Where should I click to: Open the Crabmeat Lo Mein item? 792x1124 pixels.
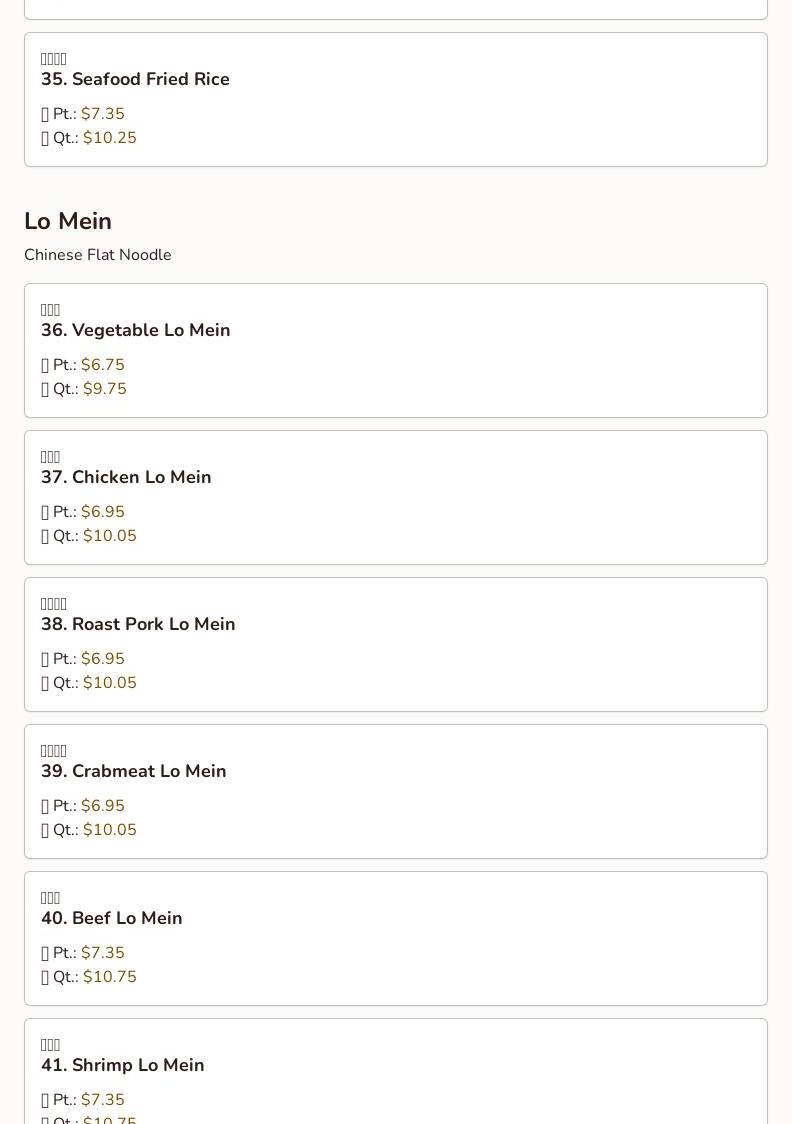[x=133, y=771]
